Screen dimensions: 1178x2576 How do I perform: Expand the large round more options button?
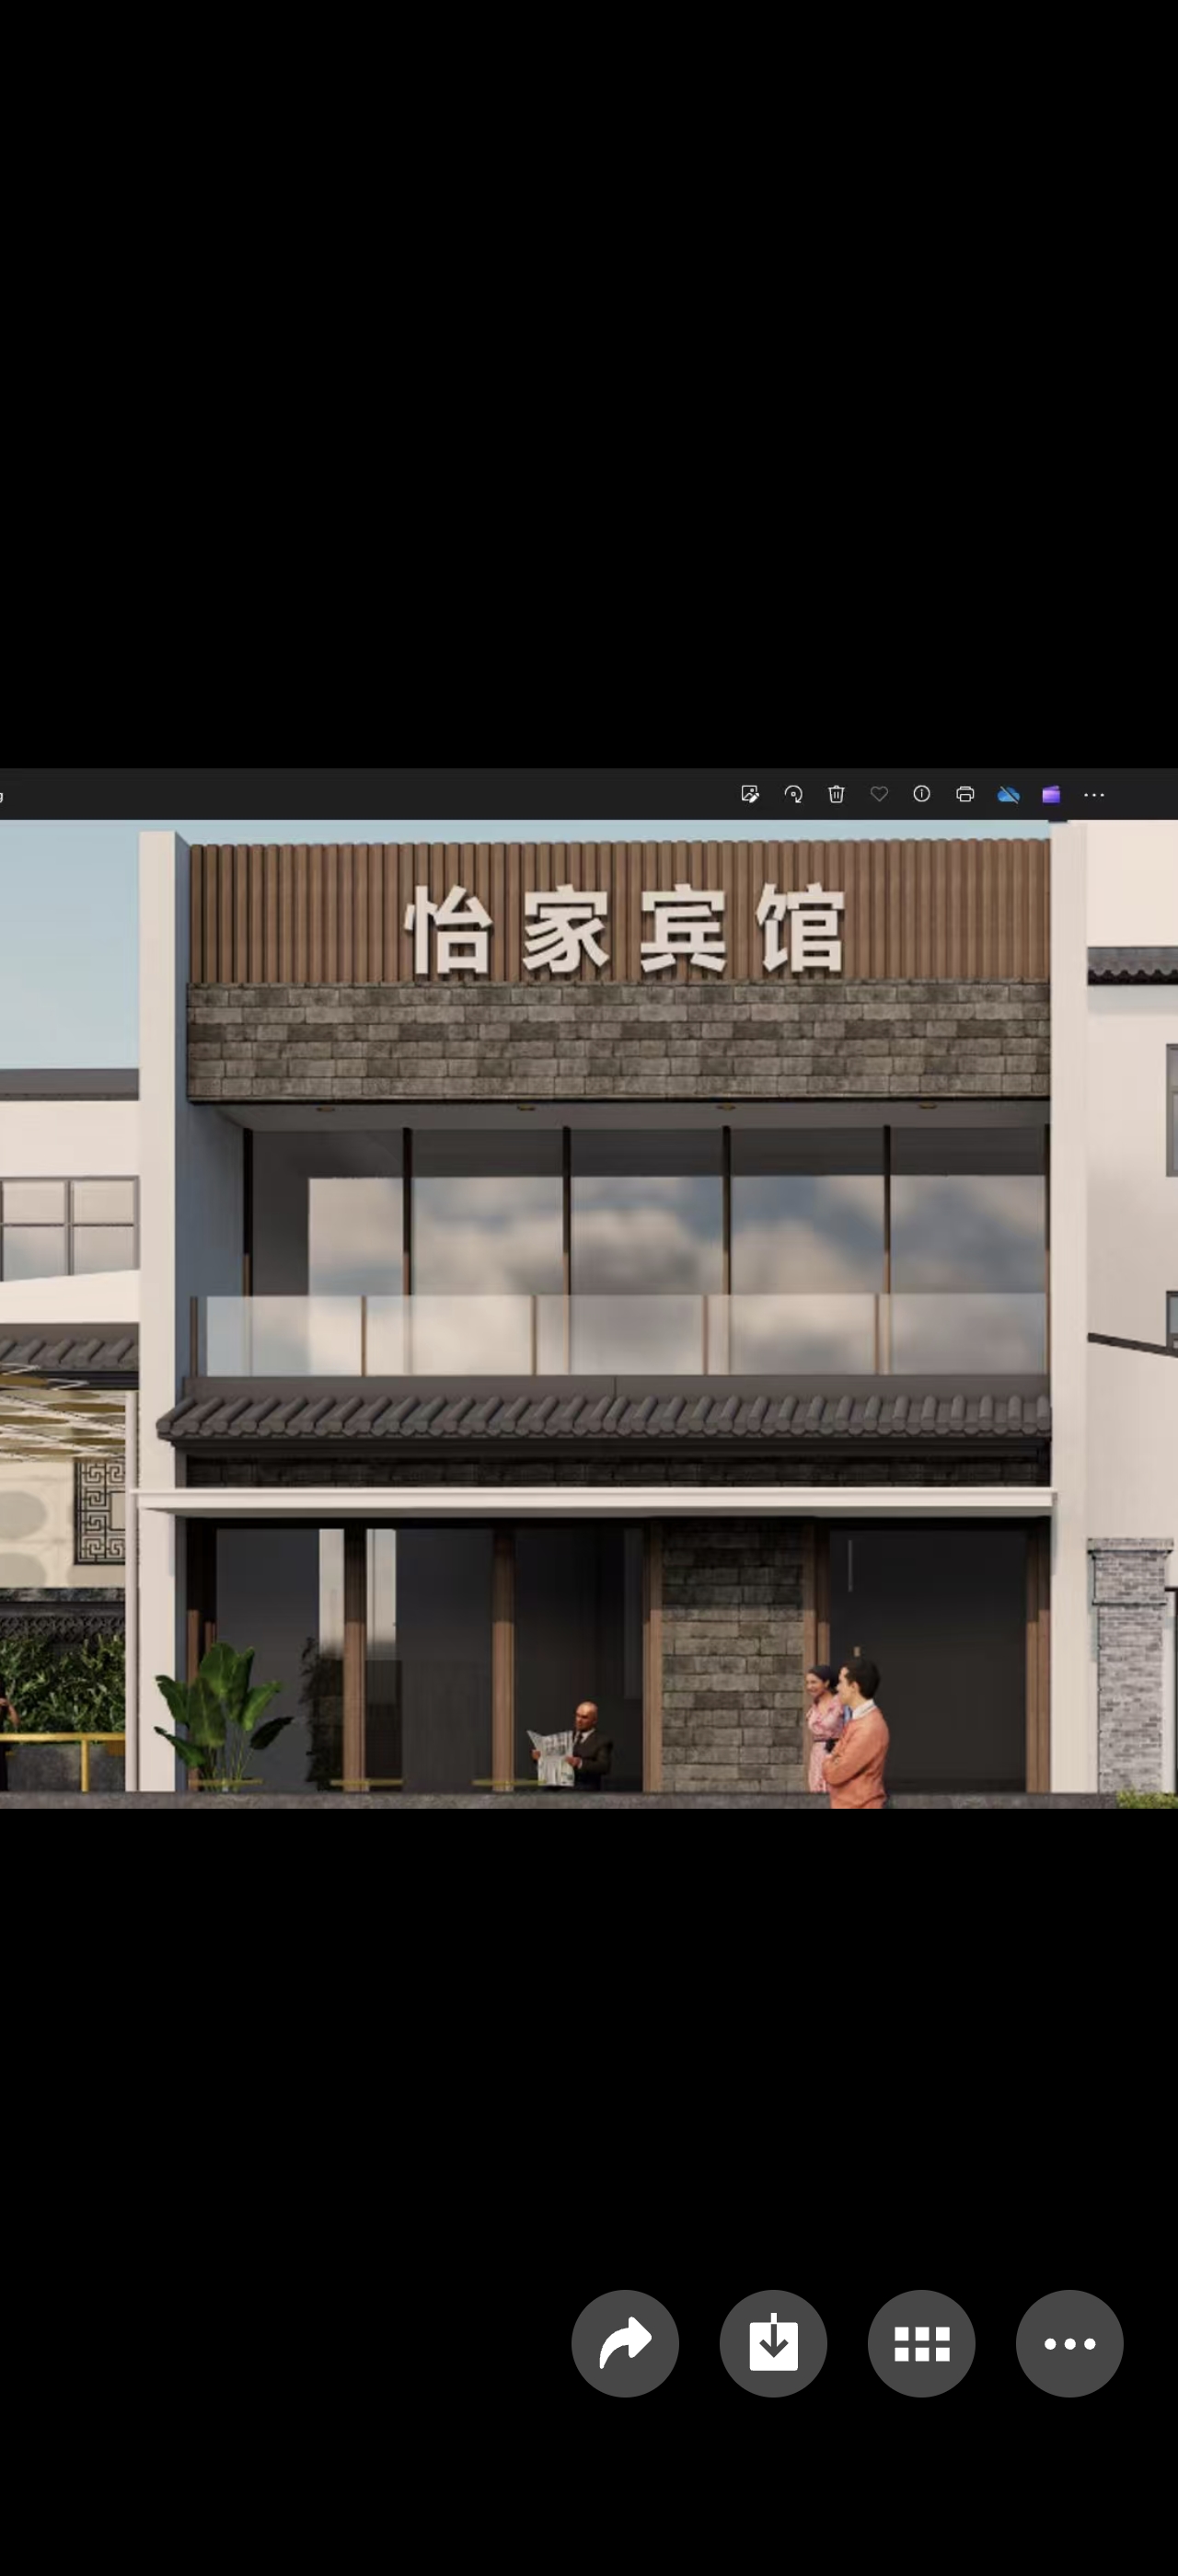coord(1069,2343)
